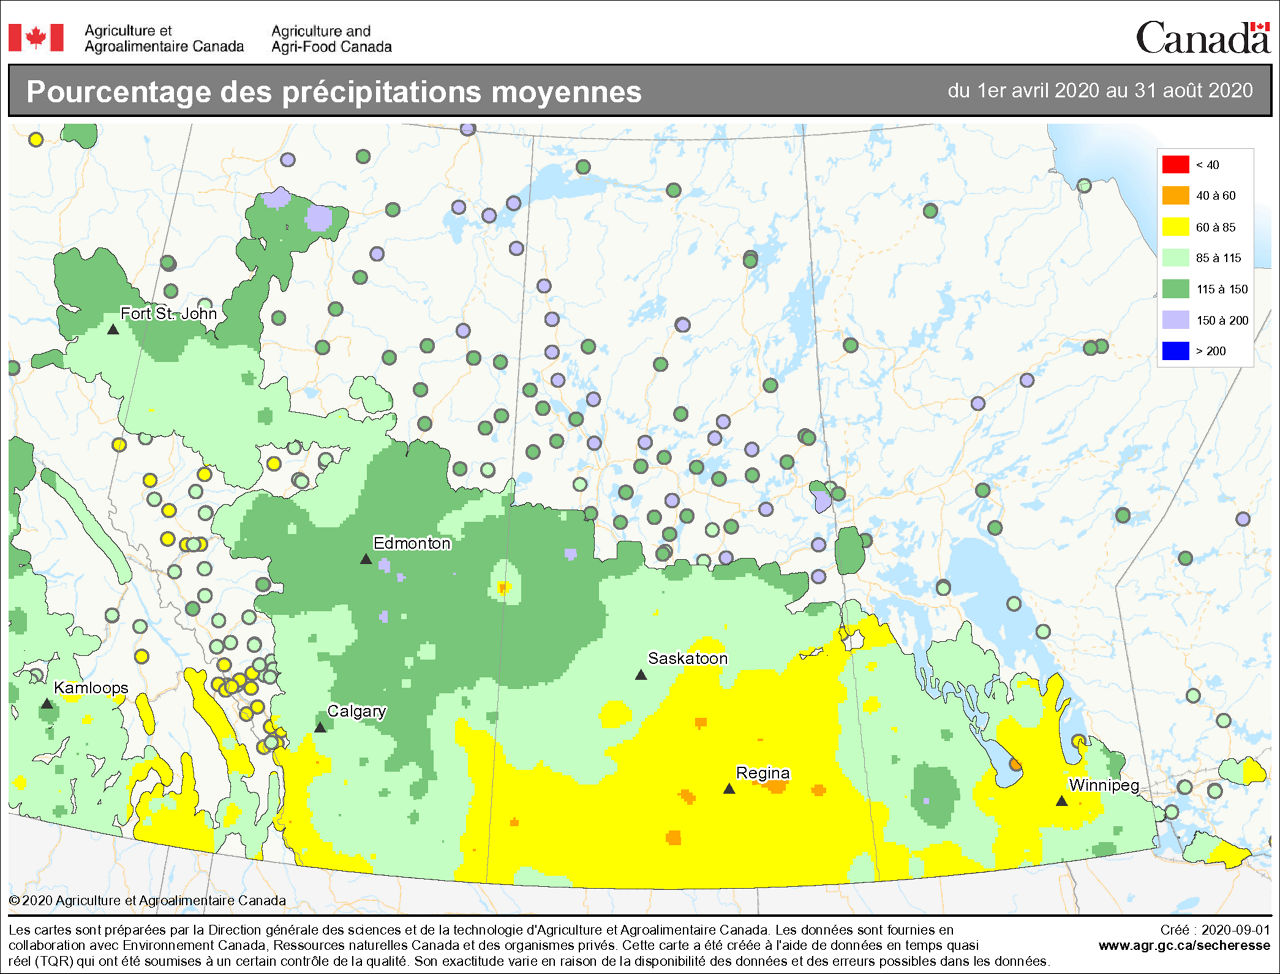
Task: Click the Regina city label
Action: [x=763, y=773]
